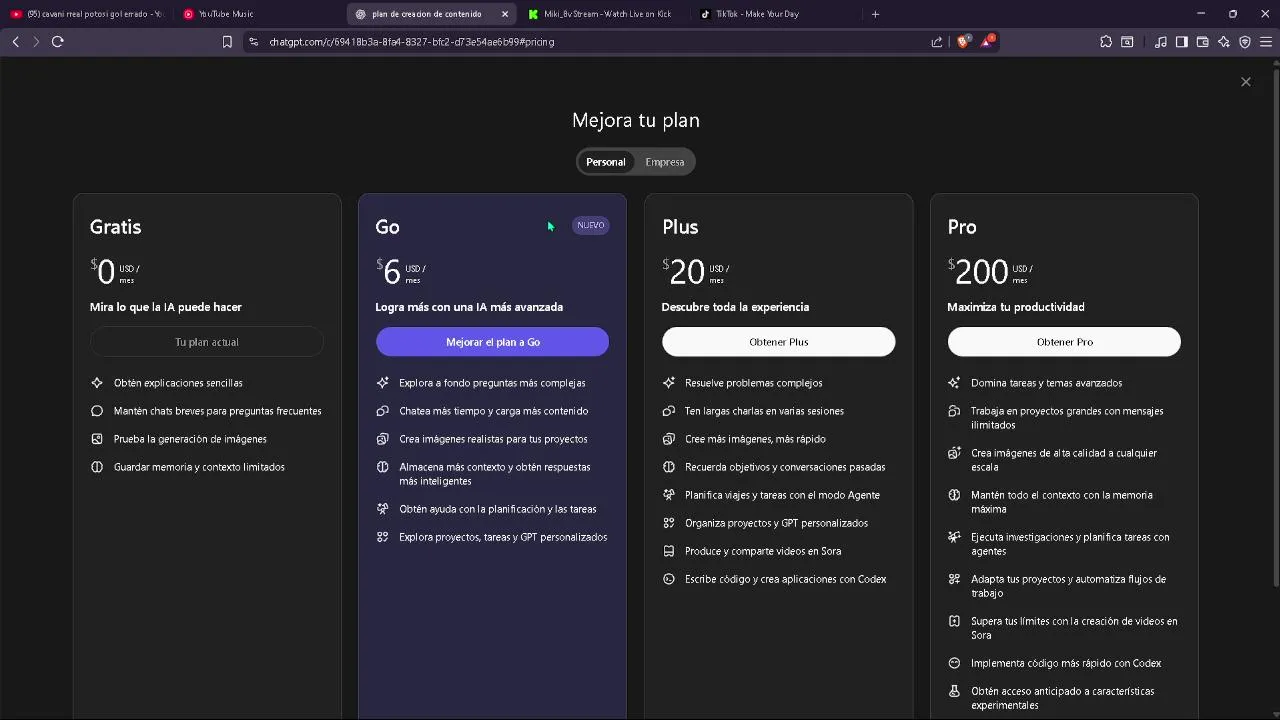This screenshot has height=720, width=1280.
Task: Click the share icon in the address bar
Action: point(937,42)
